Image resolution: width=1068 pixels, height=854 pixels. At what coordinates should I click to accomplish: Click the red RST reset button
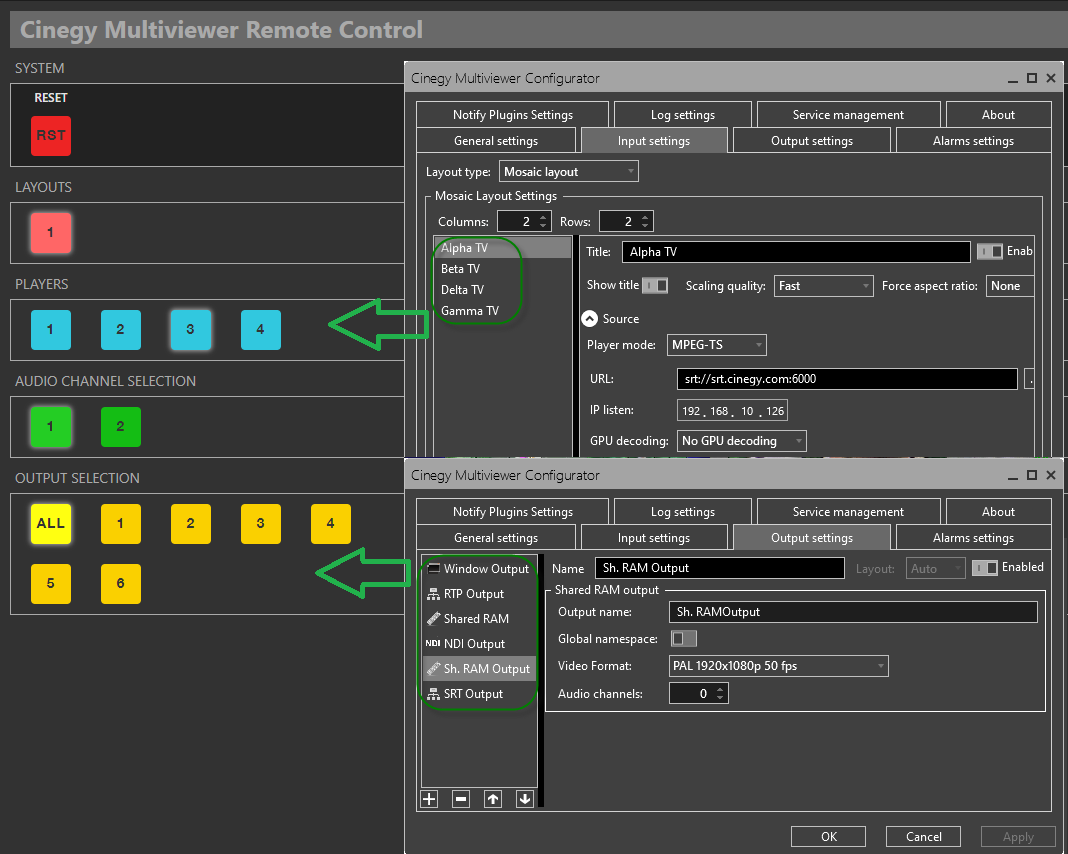(50, 136)
